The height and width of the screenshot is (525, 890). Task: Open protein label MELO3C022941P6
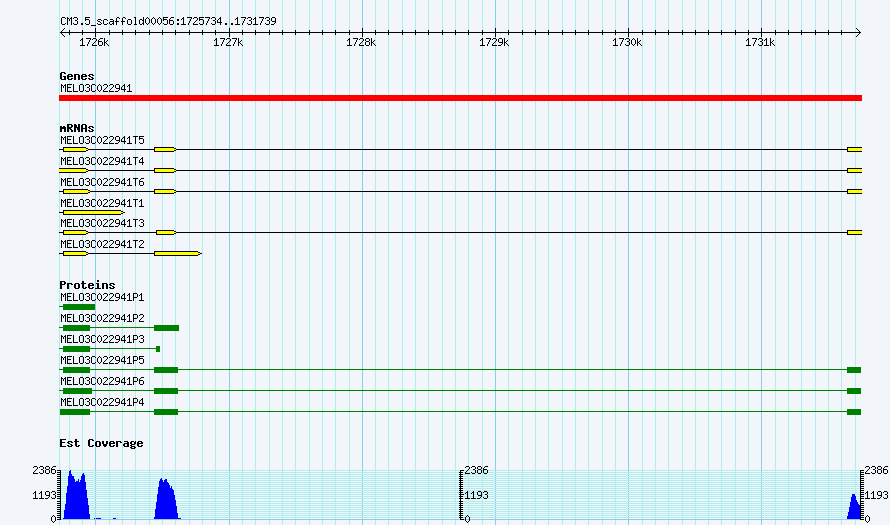102,381
